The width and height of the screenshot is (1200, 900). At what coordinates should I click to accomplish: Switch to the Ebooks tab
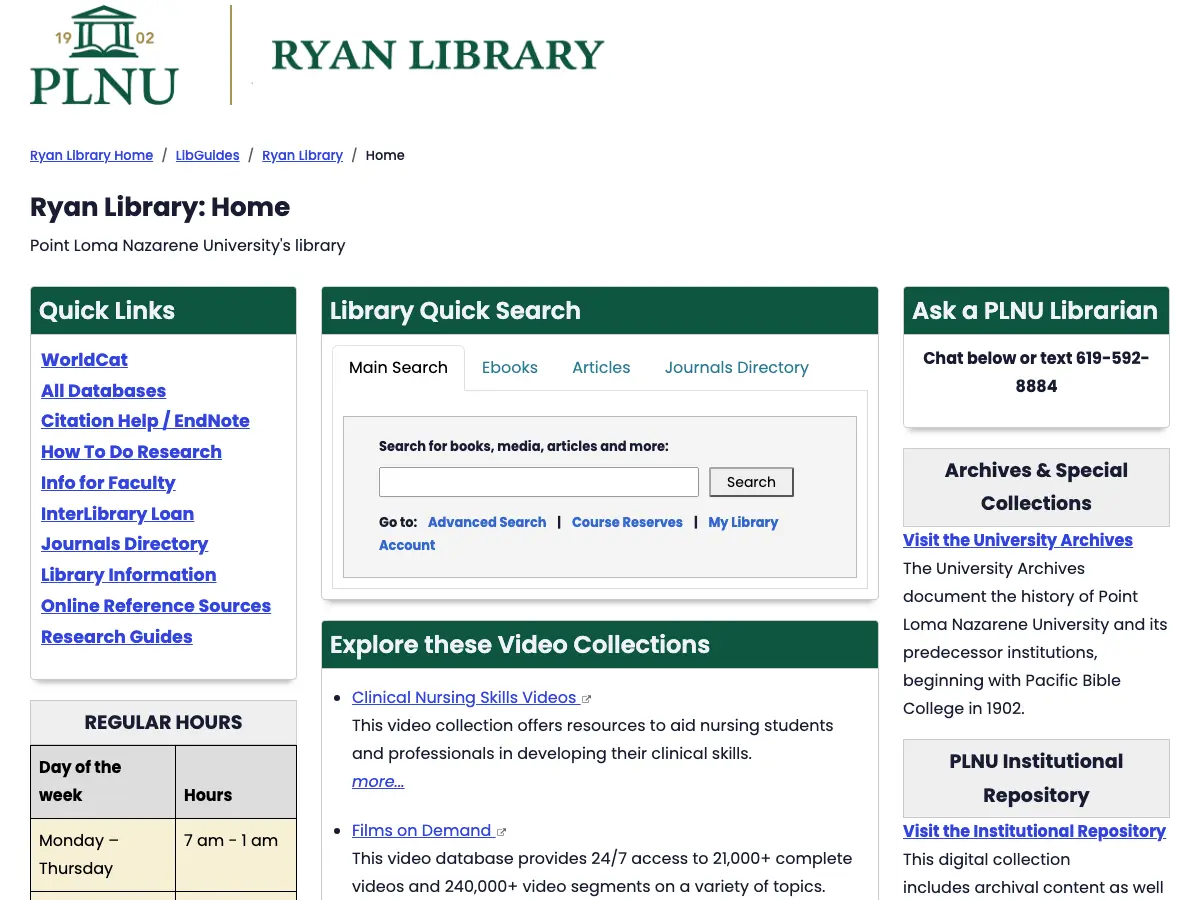tap(510, 368)
